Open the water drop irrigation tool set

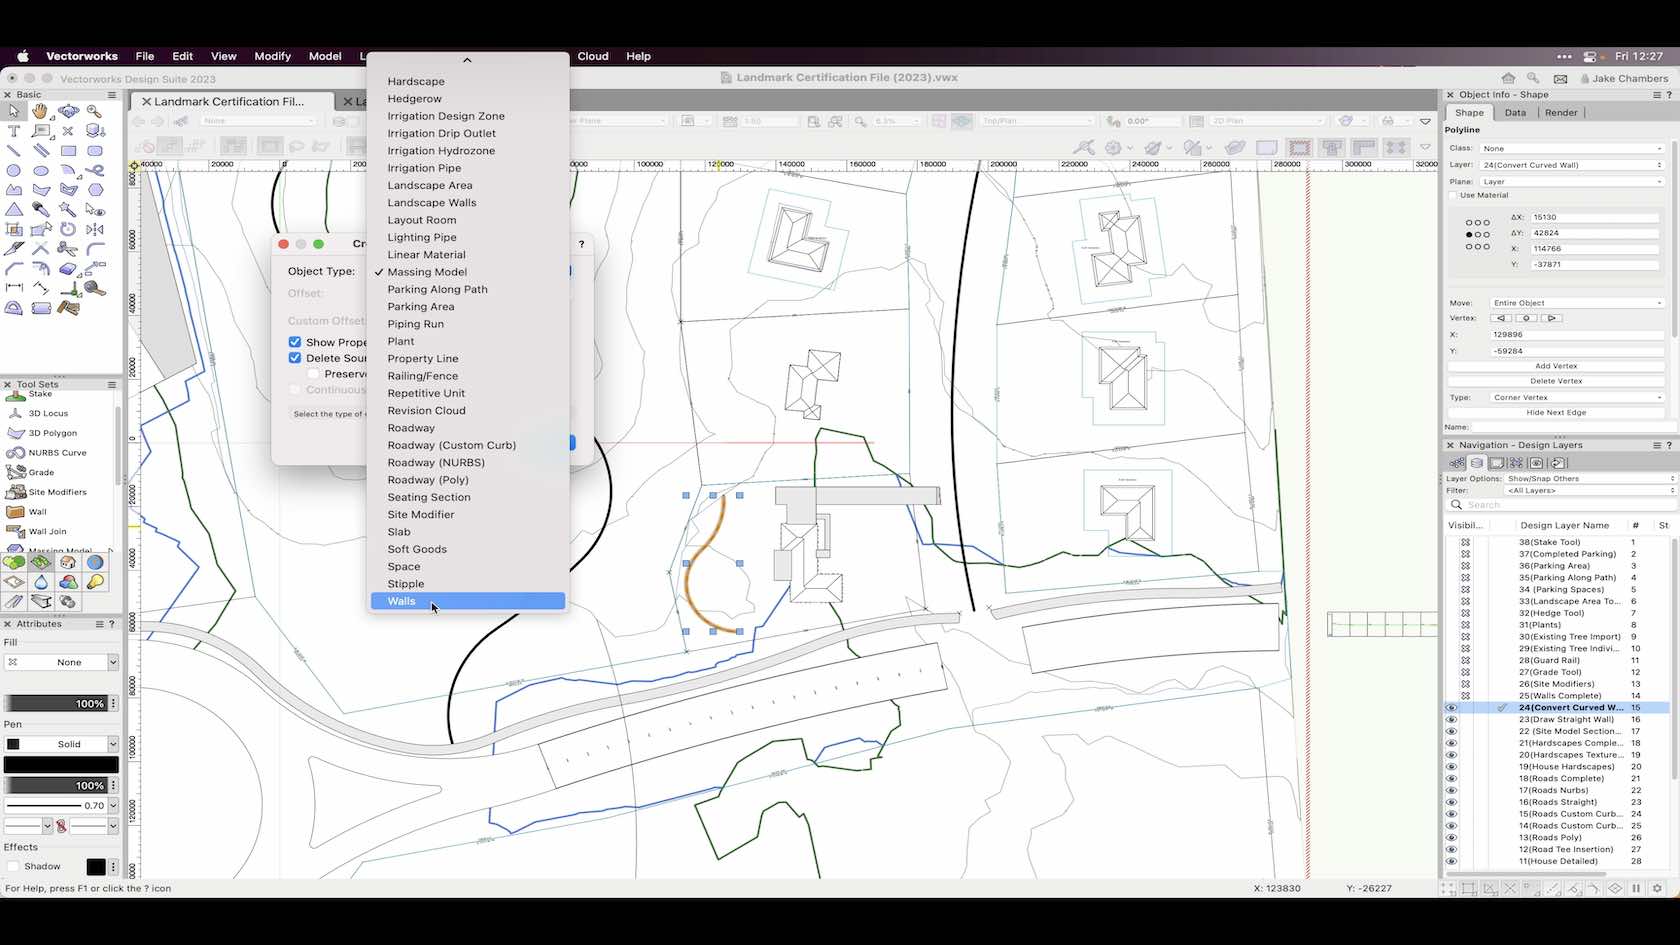pos(41,582)
